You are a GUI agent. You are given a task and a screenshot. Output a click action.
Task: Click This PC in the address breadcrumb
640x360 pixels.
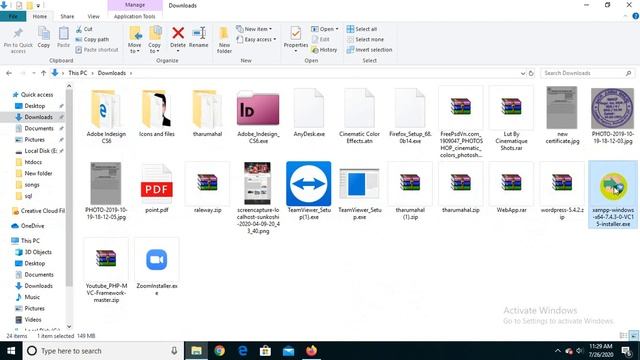78,73
